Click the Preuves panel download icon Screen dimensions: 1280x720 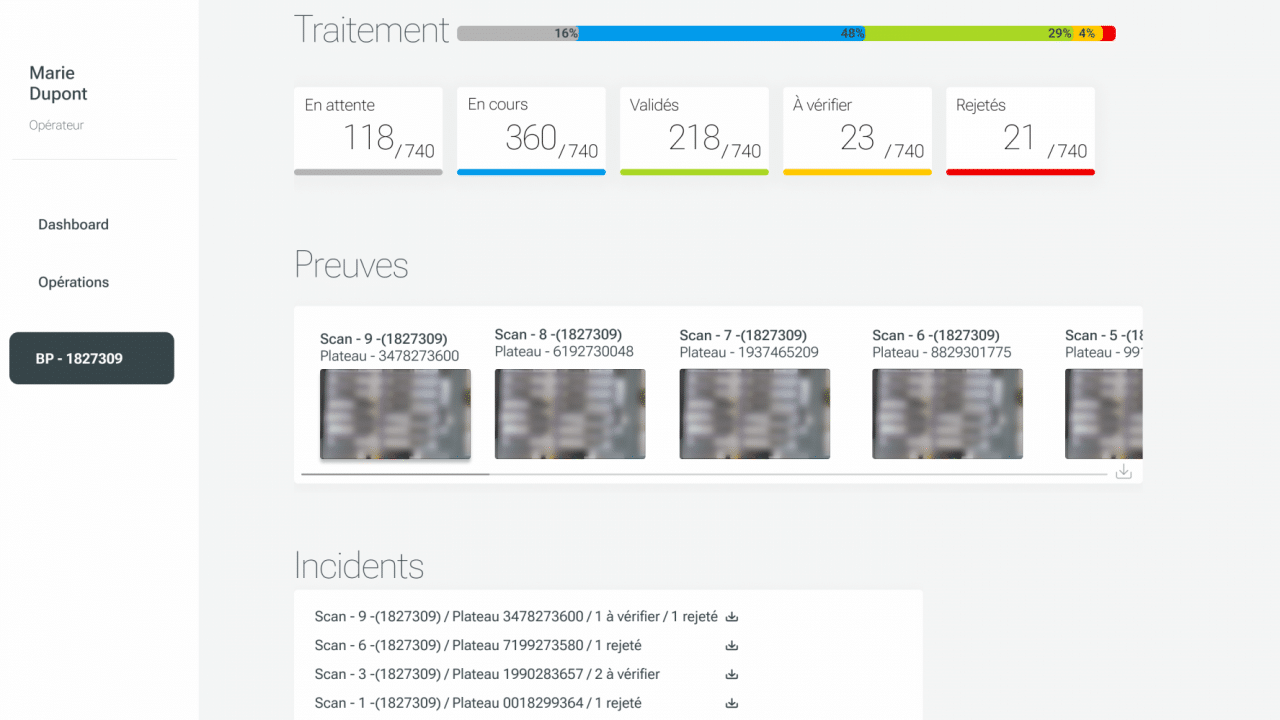(x=1123, y=472)
